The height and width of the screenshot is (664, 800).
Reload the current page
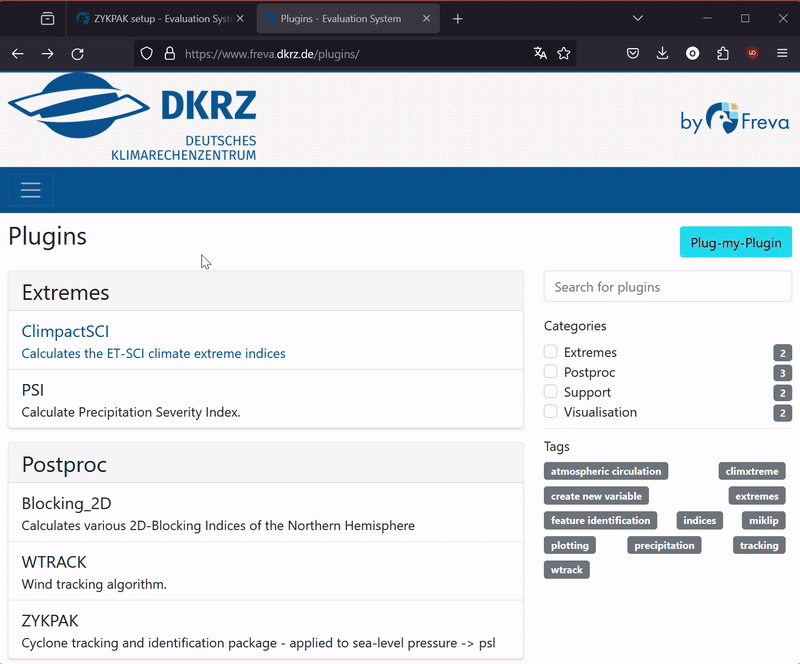tap(78, 54)
